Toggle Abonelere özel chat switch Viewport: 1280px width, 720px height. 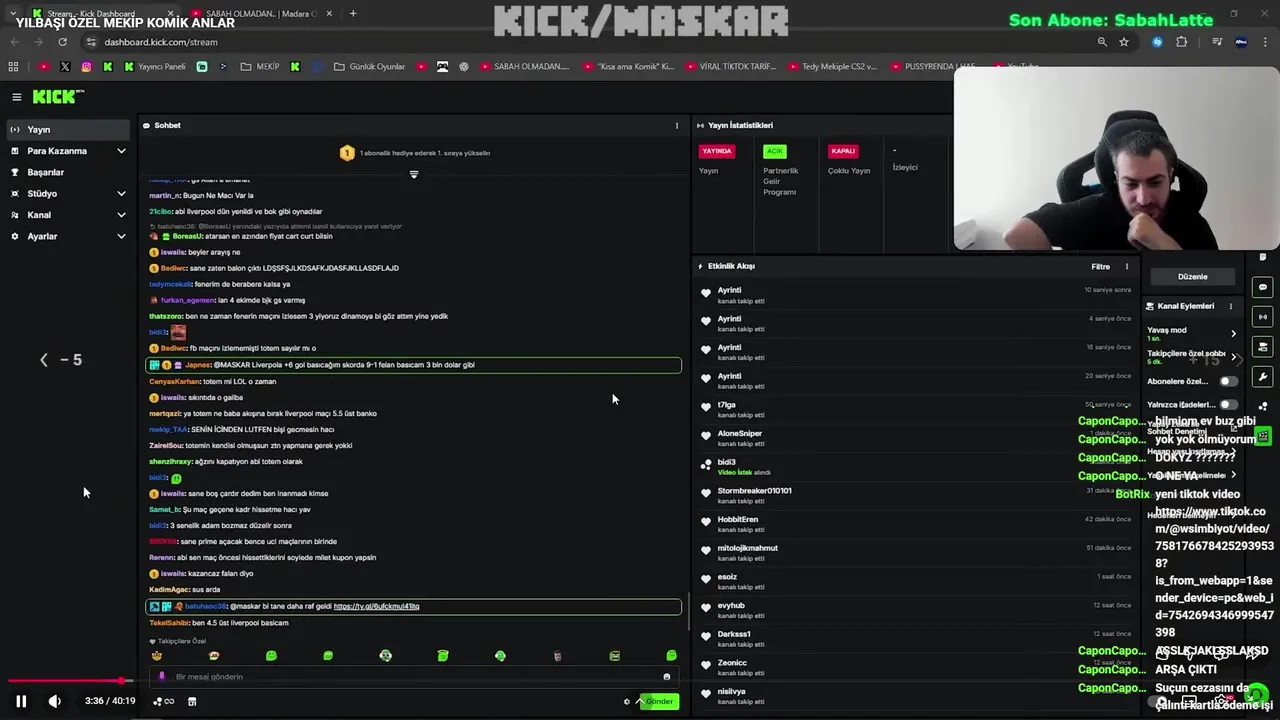pos(1227,381)
